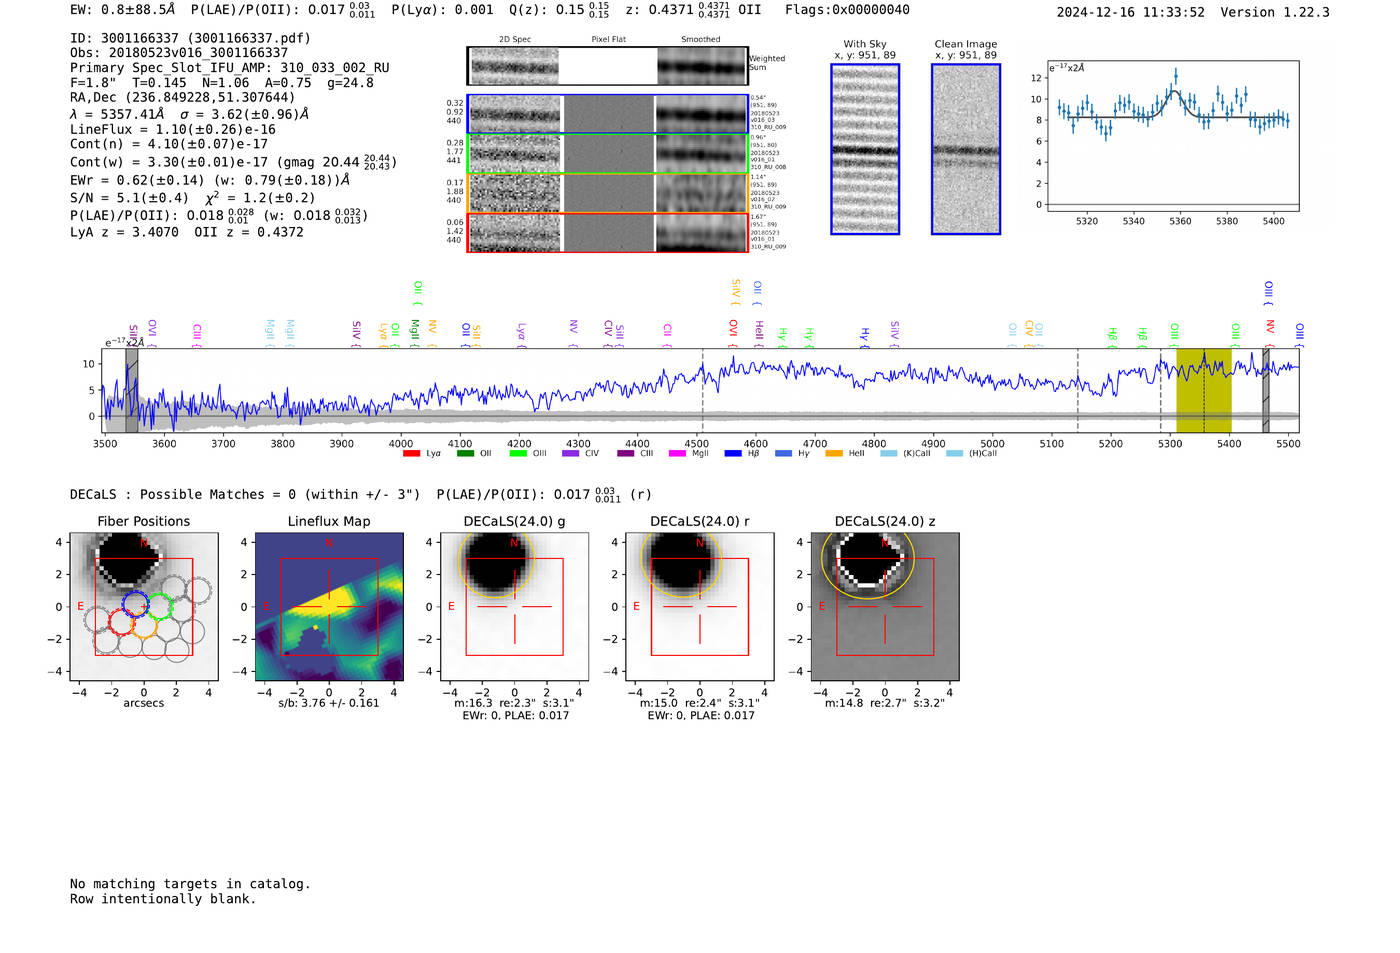Click the ID: 3001166337 text line
The height and width of the screenshot is (953, 1400).
tap(190, 38)
